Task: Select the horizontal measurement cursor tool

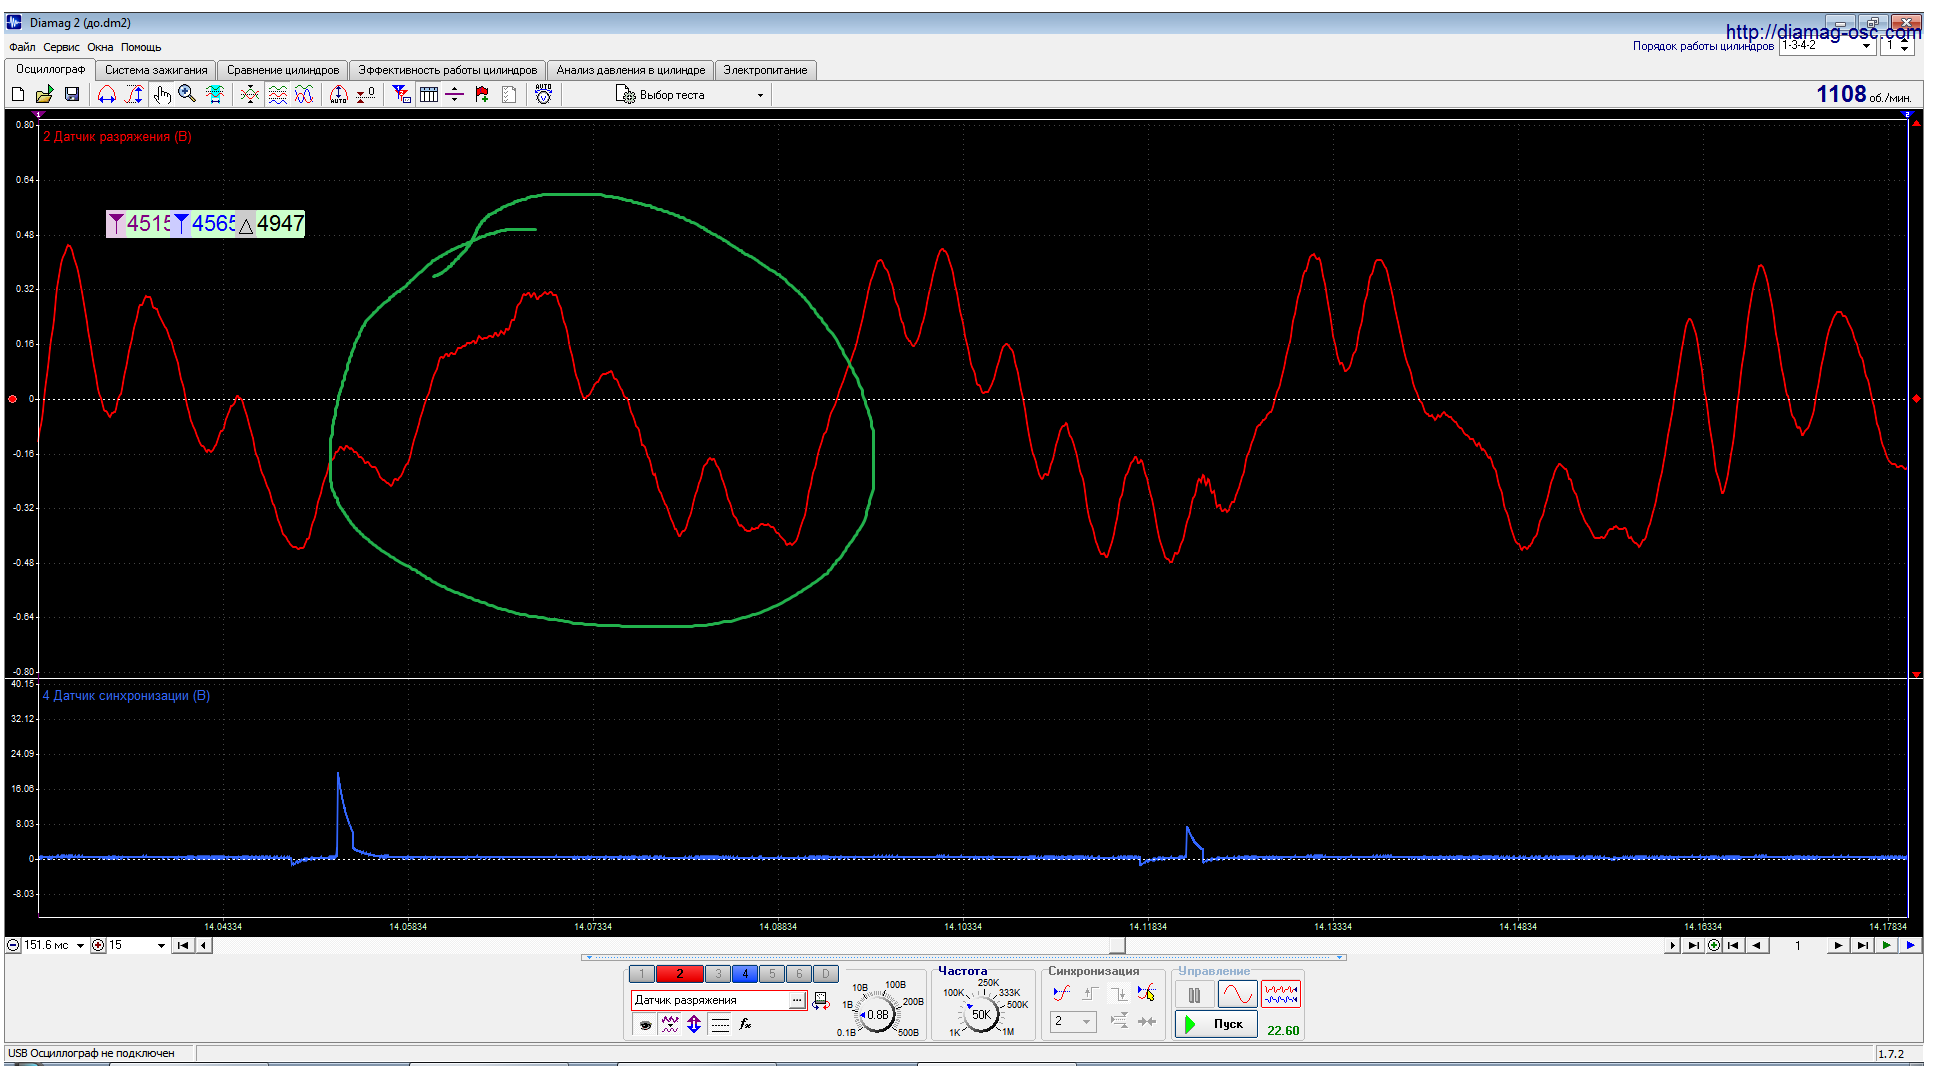Action: click(x=107, y=94)
